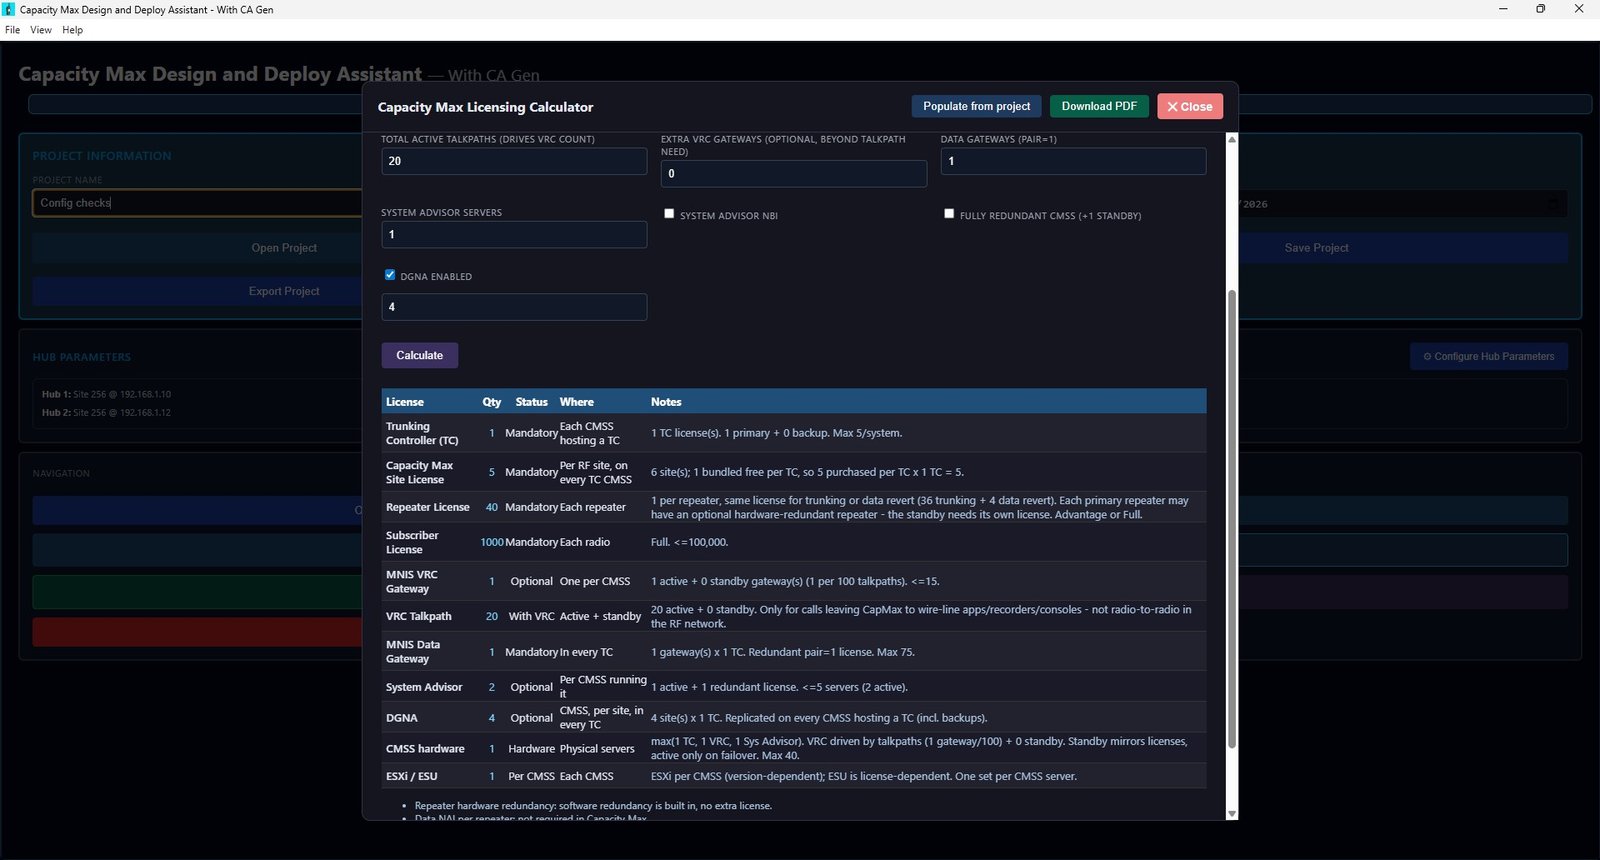Close the Licensing Calculator dialog
The image size is (1600, 860).
[x=1190, y=106]
